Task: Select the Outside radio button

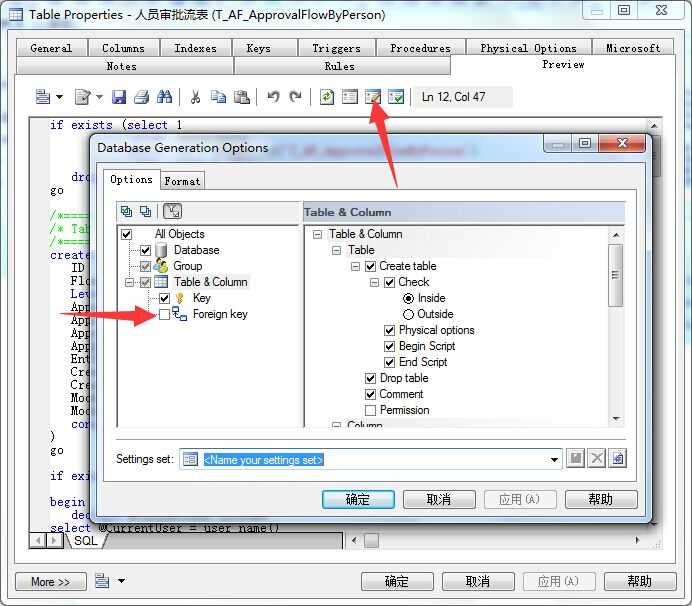Action: click(409, 314)
